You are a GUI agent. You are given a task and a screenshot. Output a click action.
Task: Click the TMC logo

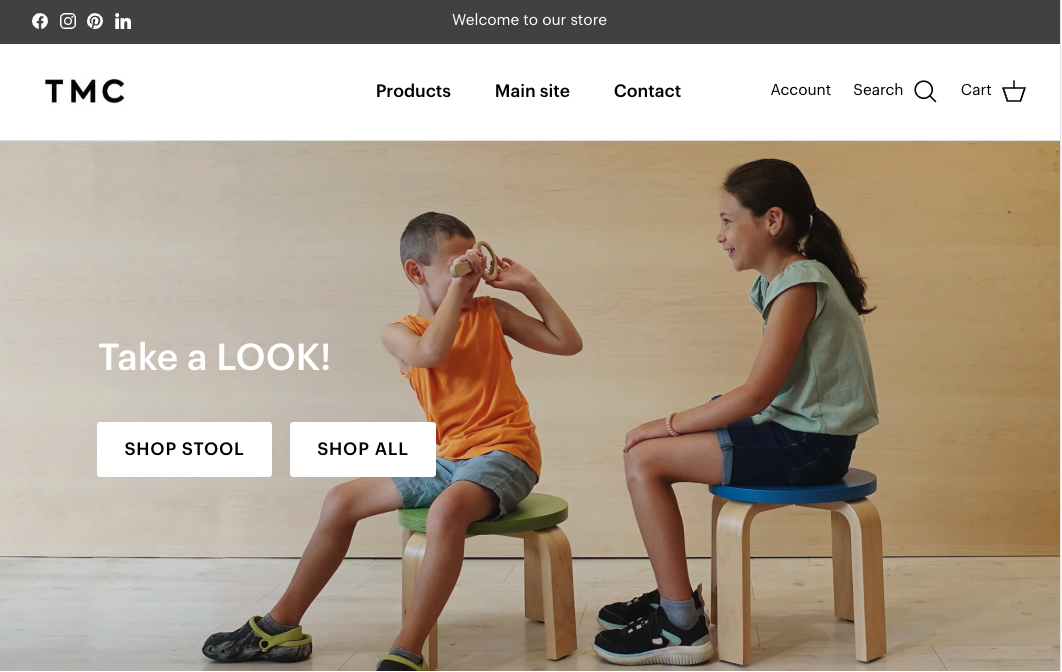pos(85,91)
